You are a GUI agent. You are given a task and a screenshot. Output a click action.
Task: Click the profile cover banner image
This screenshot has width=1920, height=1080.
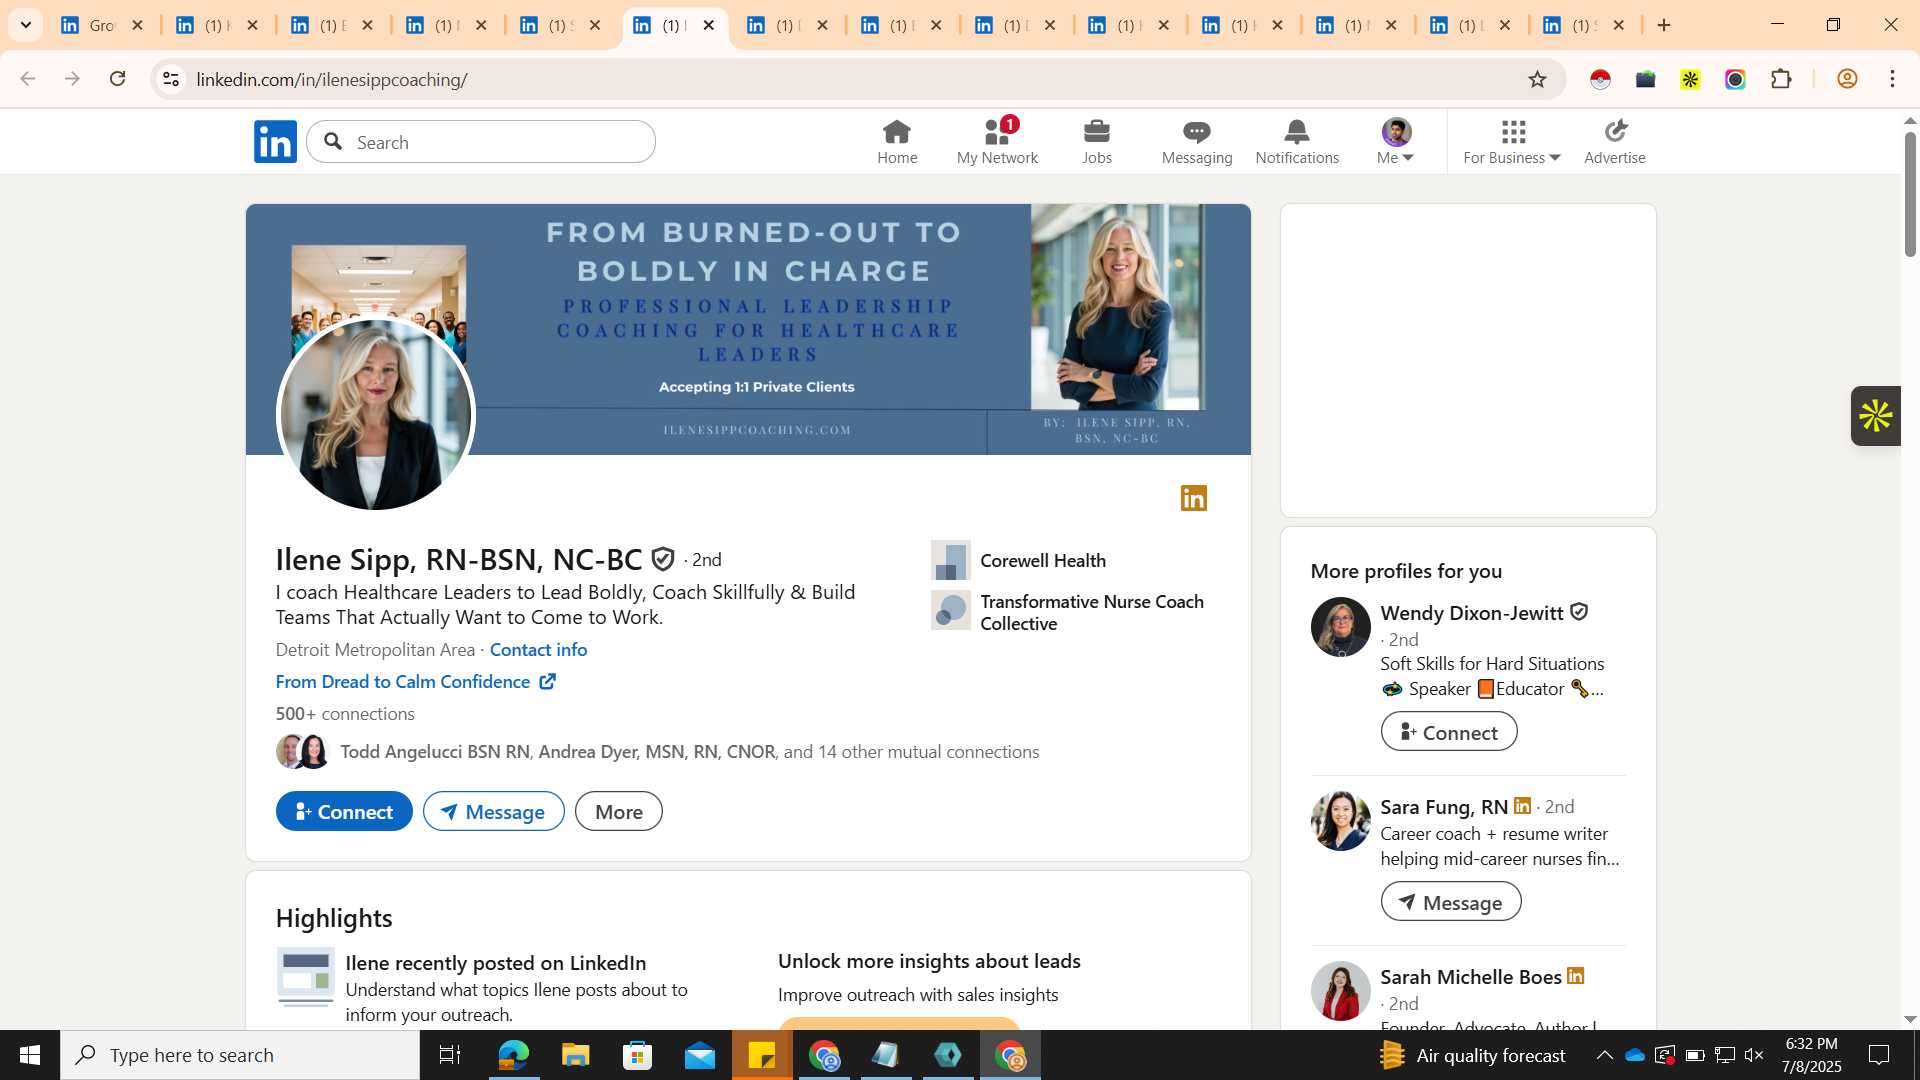[x=748, y=329]
